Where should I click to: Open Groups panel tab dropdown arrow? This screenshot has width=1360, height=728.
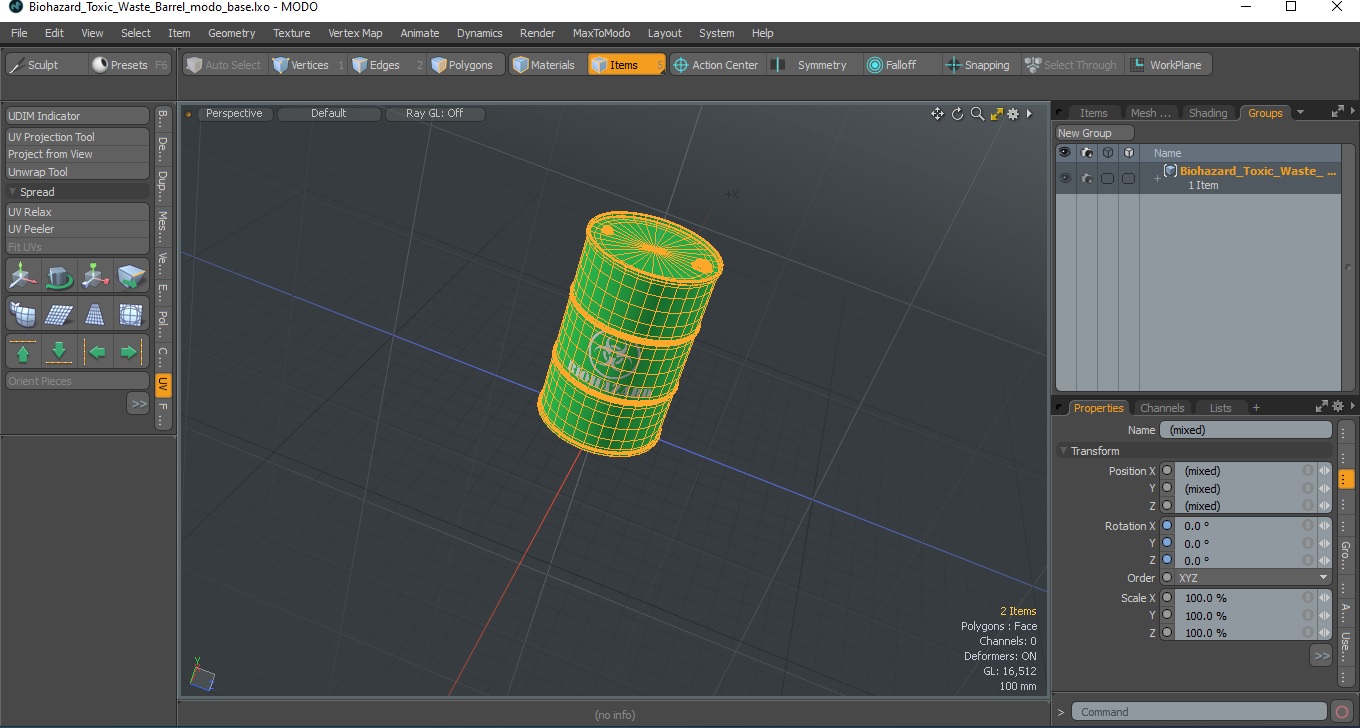point(1300,113)
